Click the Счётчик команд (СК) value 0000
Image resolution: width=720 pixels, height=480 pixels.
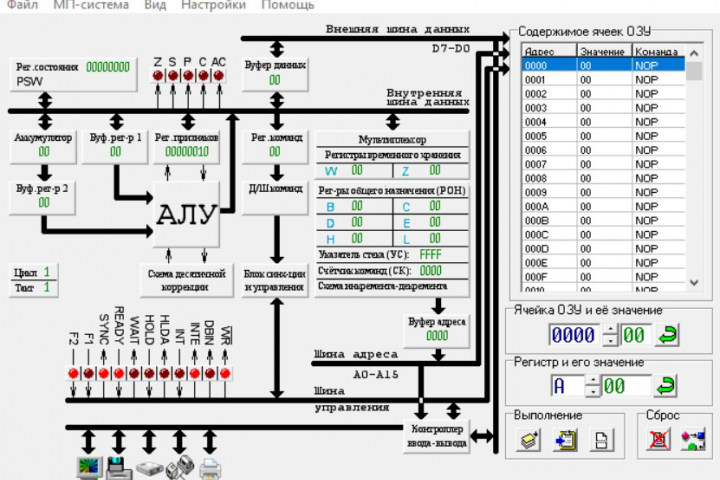click(x=431, y=271)
